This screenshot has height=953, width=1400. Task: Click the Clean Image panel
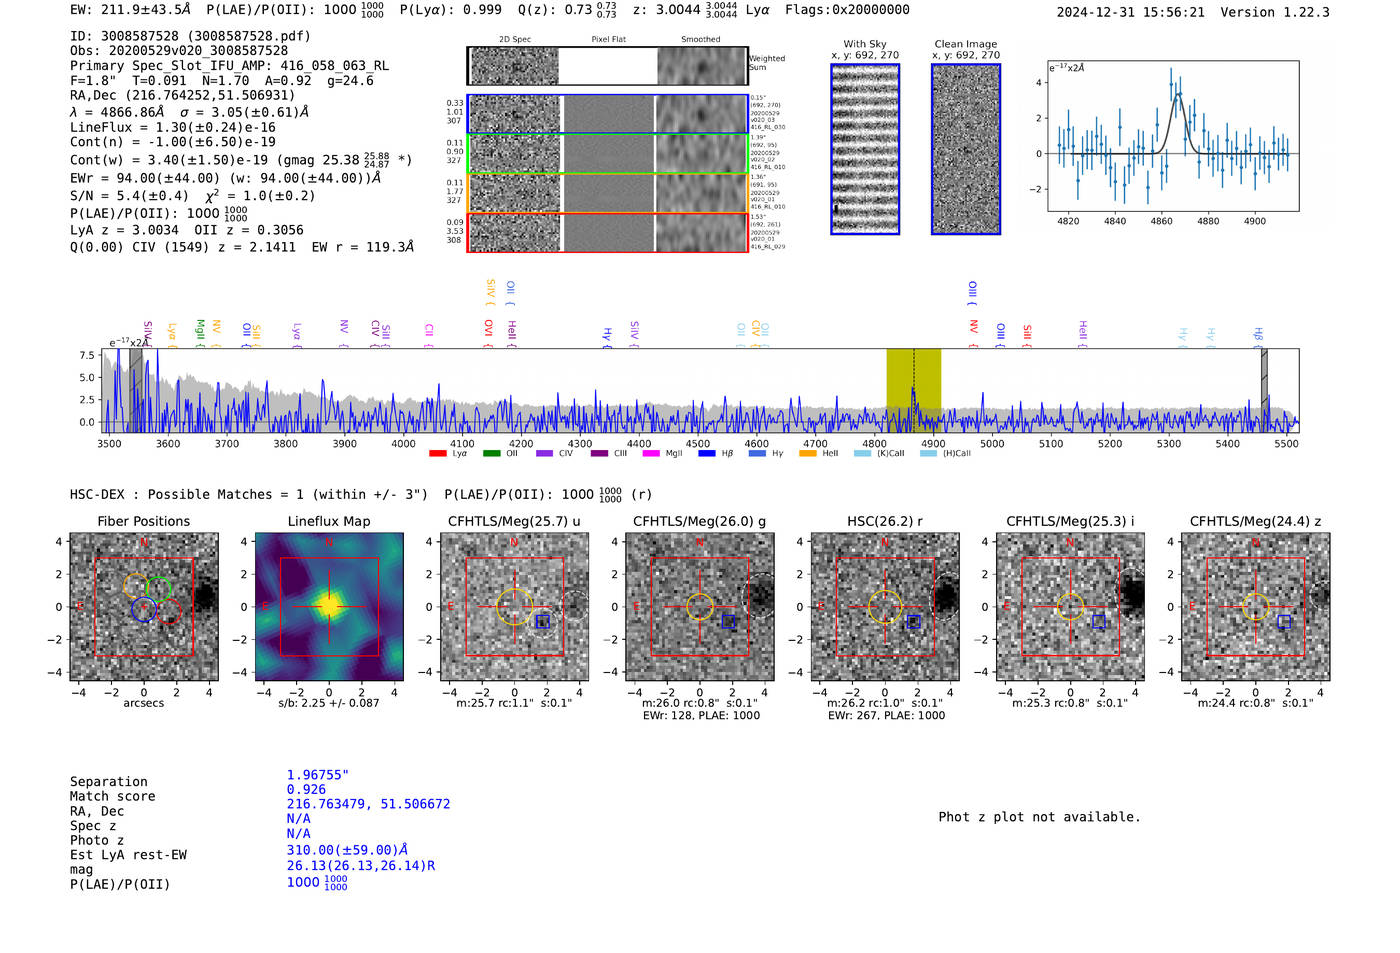click(x=966, y=149)
